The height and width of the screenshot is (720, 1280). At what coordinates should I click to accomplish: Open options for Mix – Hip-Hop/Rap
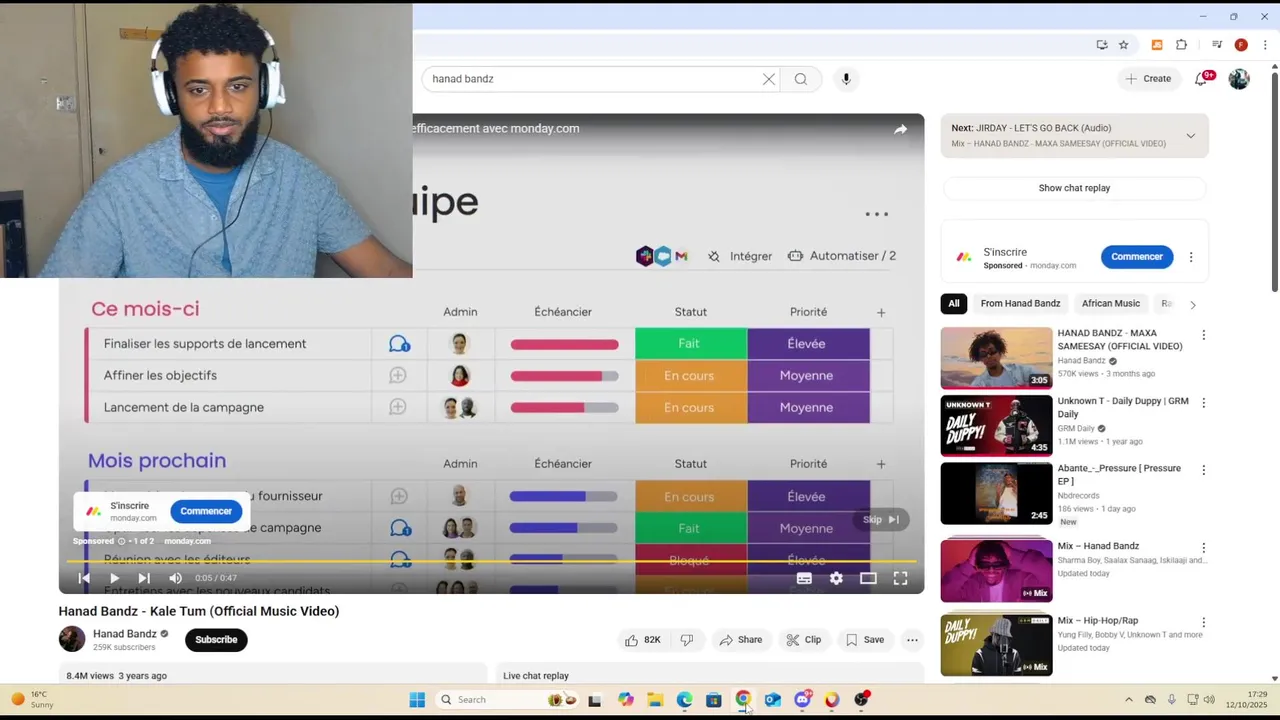[x=1203, y=622]
